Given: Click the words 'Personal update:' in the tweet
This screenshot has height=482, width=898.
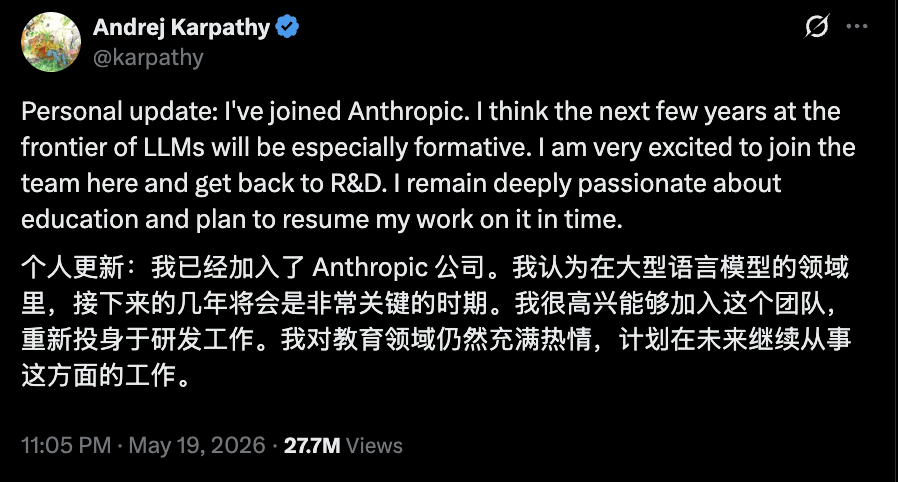Looking at the screenshot, I should point(120,112).
